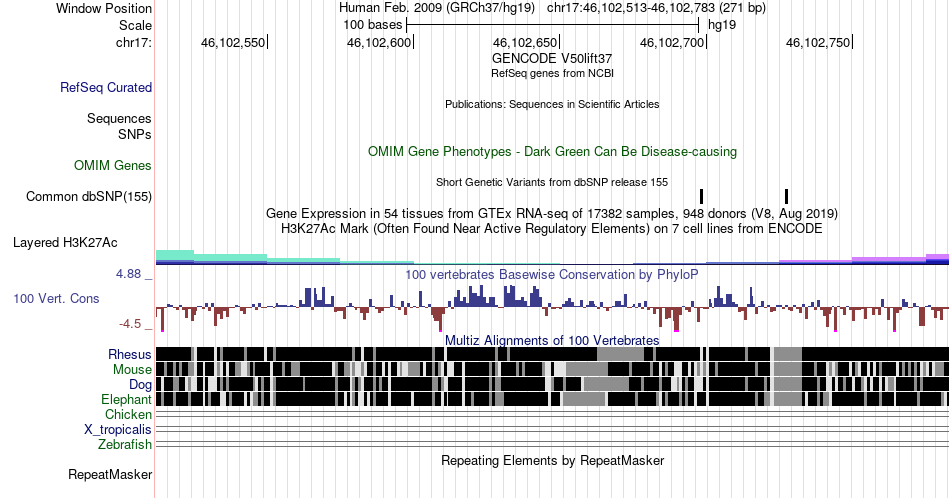Click Repeating Elements by RepeatMasker title
Viewport: 950px width, 498px height.
(553, 460)
